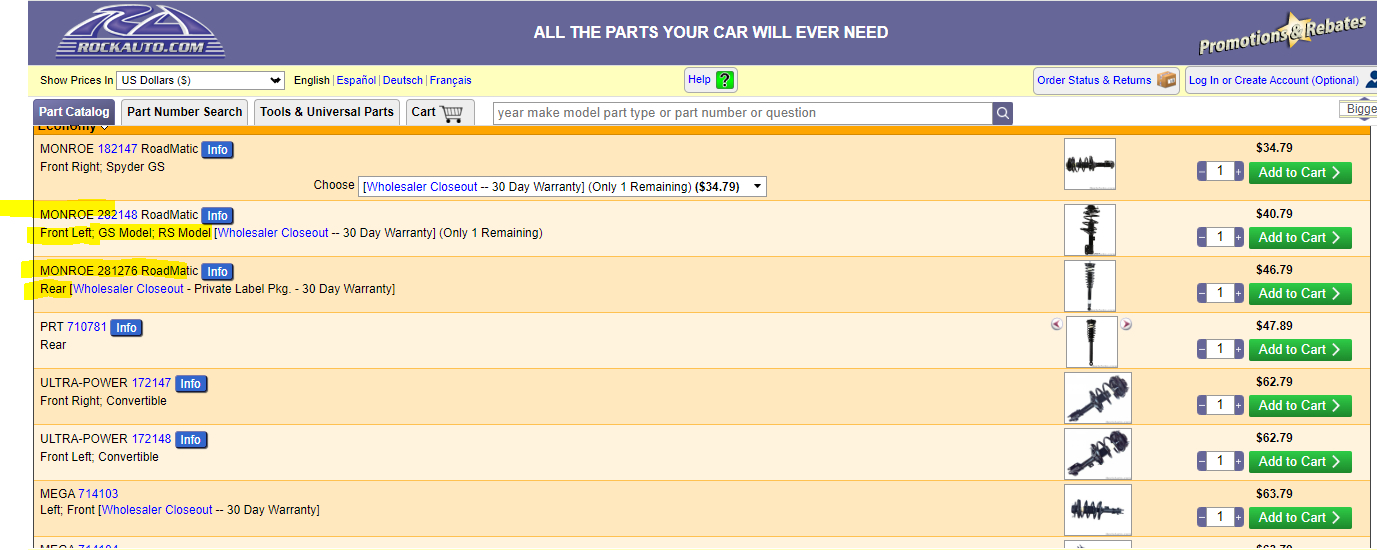This screenshot has height=550, width=1377.
Task: Click Info button for MONROE 282148
Action: click(217, 216)
